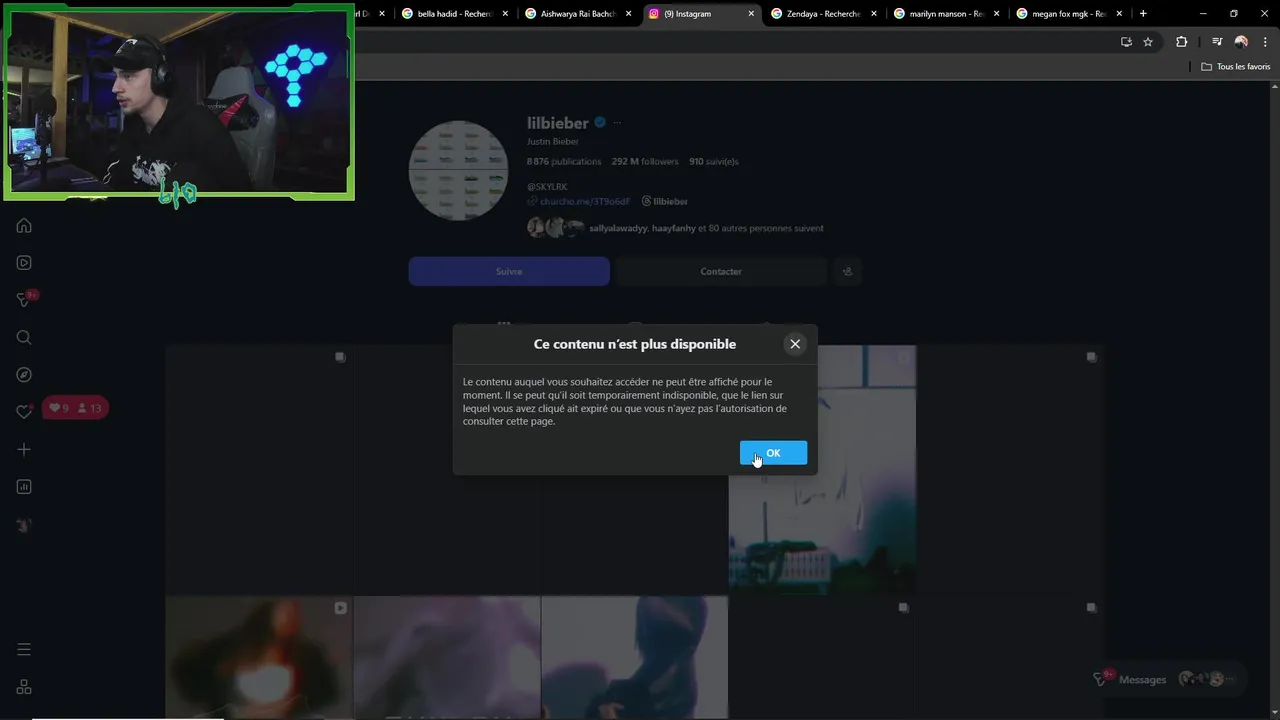Screen dimensions: 1280x720
Task: Open direct messages icon in sidebar
Action: (24, 300)
